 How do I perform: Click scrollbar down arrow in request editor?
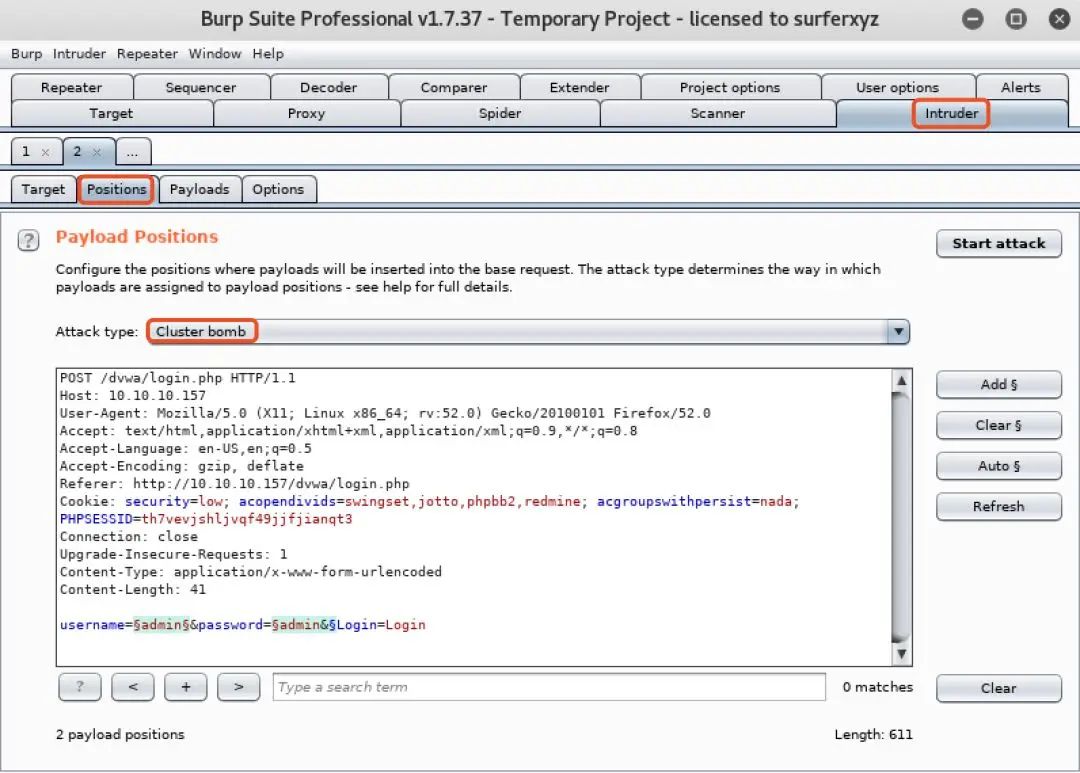coord(901,654)
